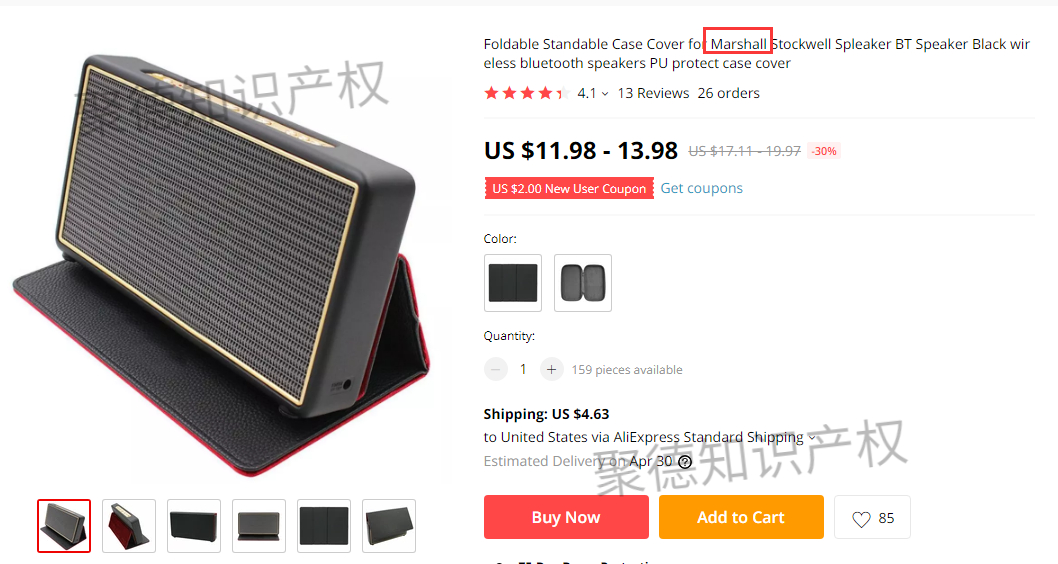This screenshot has height=564, width=1058.
Task: Expand the 4.1 rating breakdown chevron
Action: (605, 94)
